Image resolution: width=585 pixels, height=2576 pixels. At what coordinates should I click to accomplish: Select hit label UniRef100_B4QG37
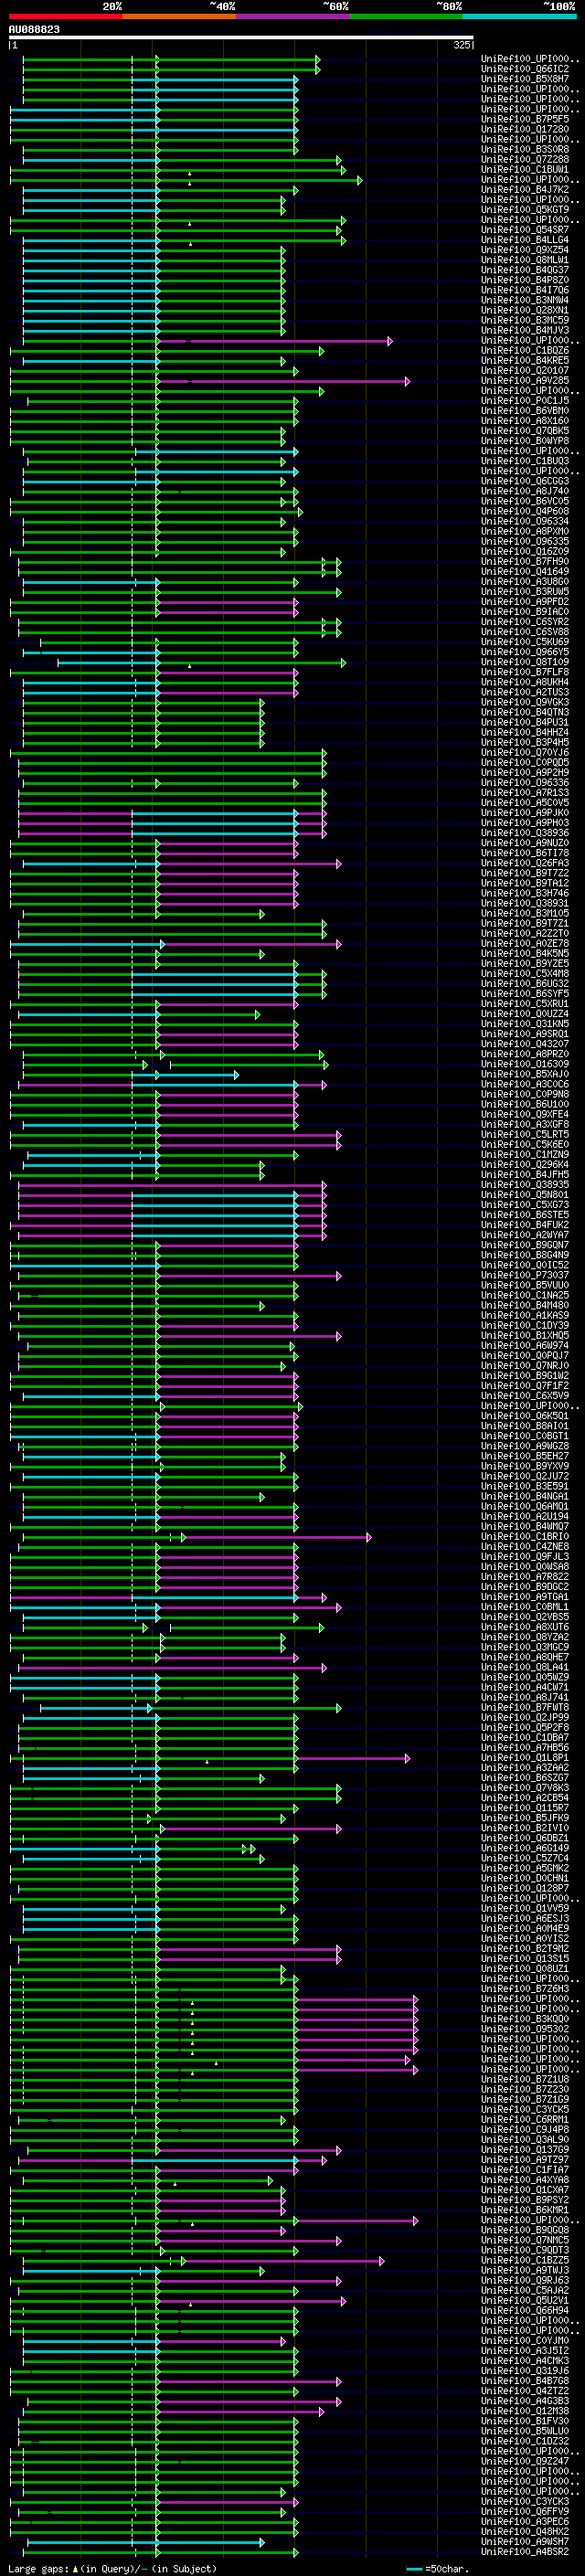(x=525, y=270)
